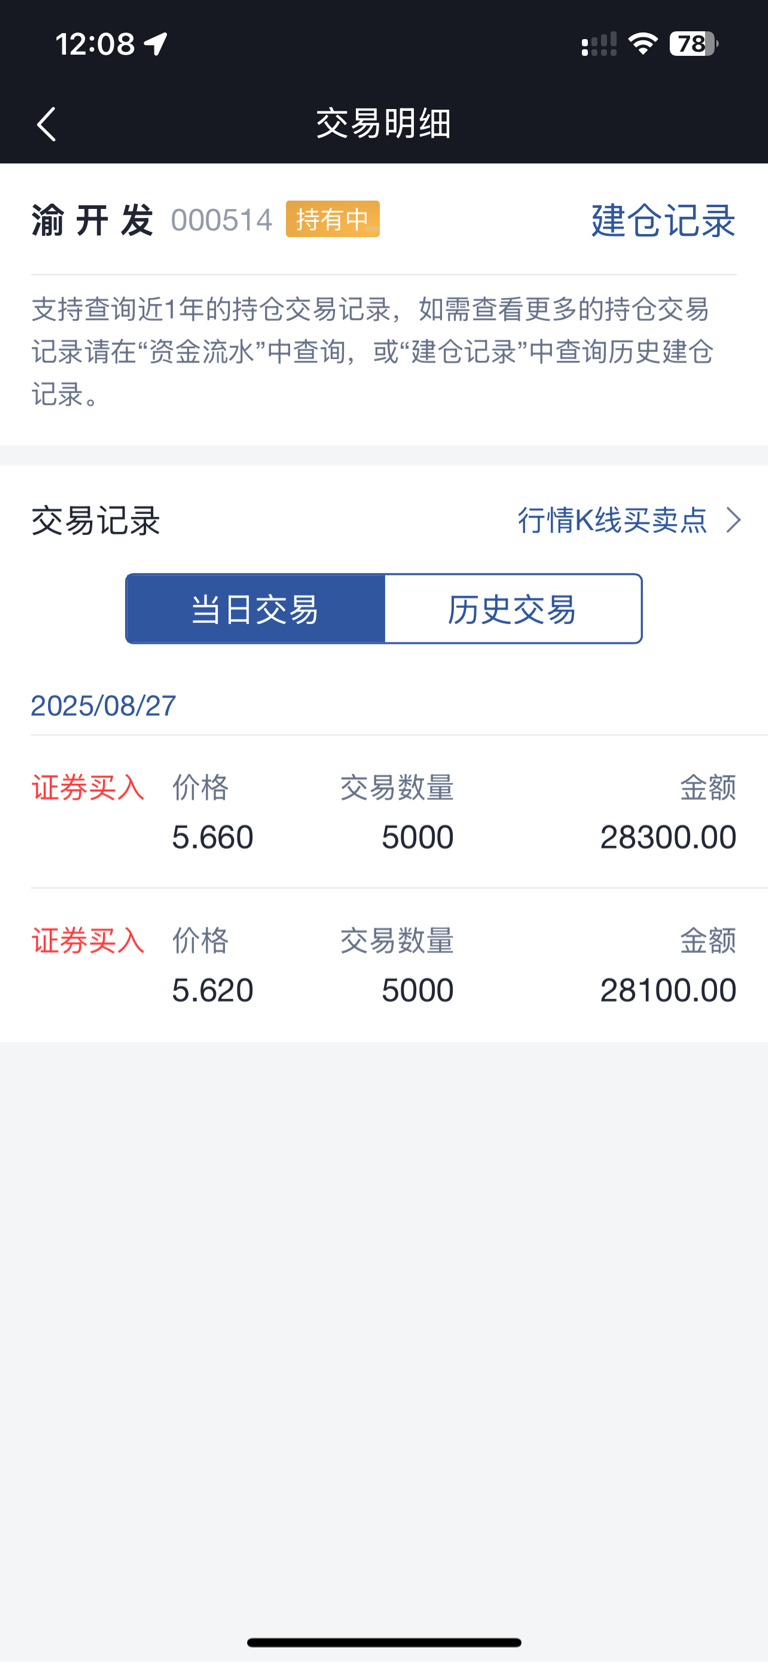Expand chevron next to 行情K线买卖点
768x1662 pixels.
pos(734,520)
